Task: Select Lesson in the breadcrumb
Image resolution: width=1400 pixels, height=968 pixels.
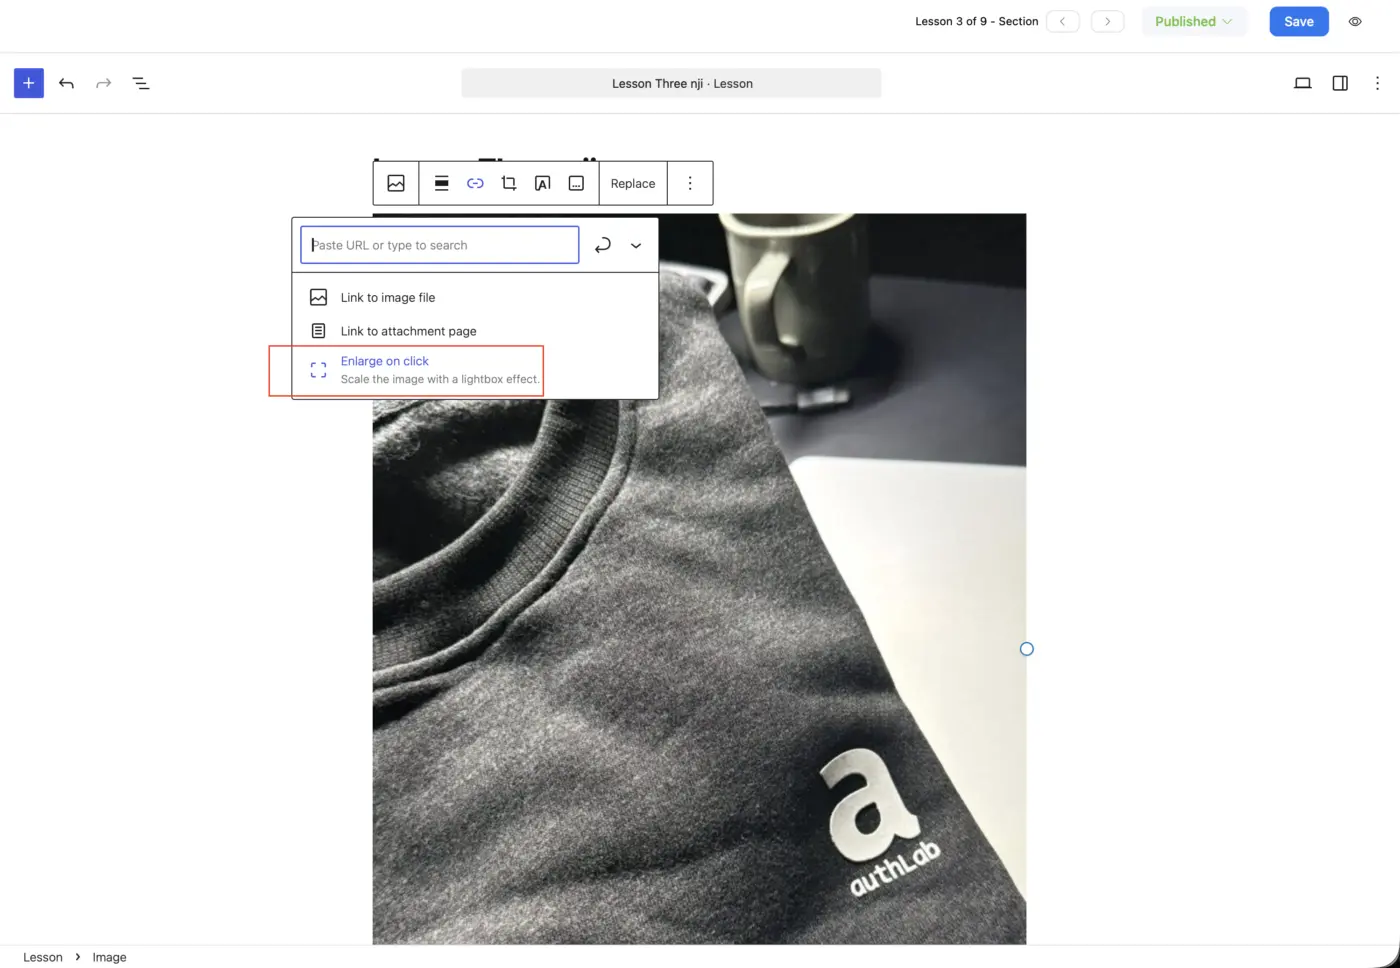Action: pyautogui.click(x=43, y=957)
